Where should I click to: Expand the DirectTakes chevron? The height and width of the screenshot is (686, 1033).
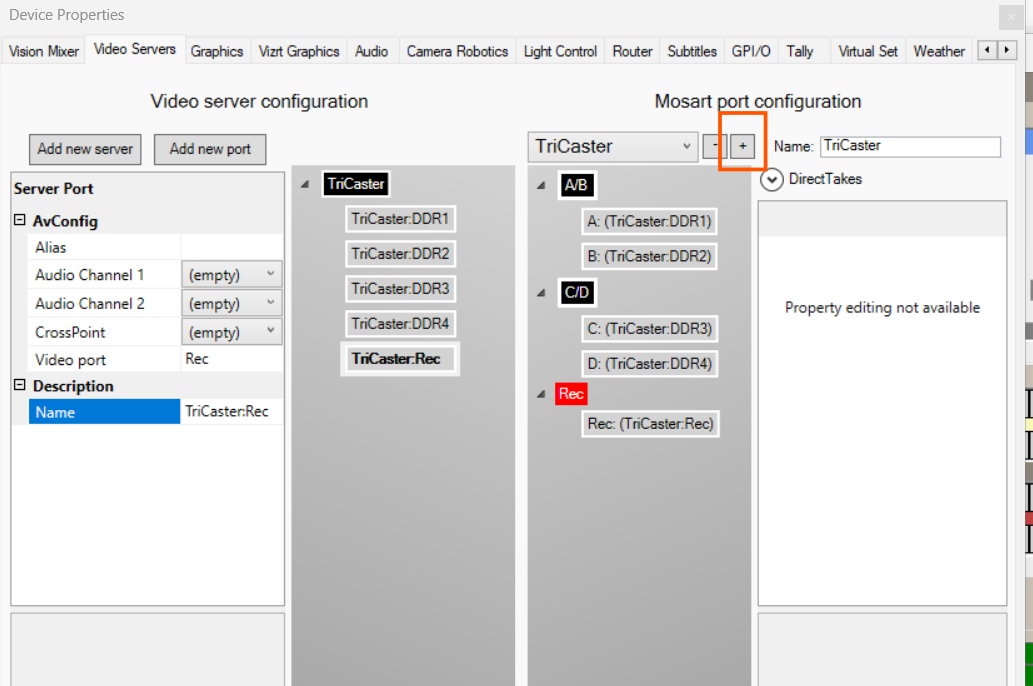pyautogui.click(x=771, y=179)
